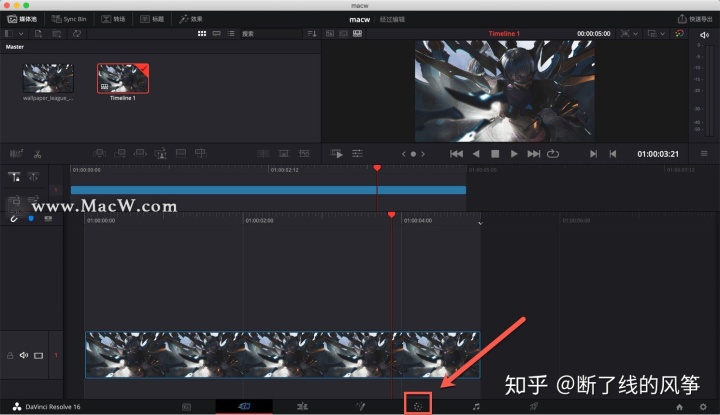Click the smart insert icon
Viewport: 720px width, 415px height.
pyautogui.click(x=99, y=153)
